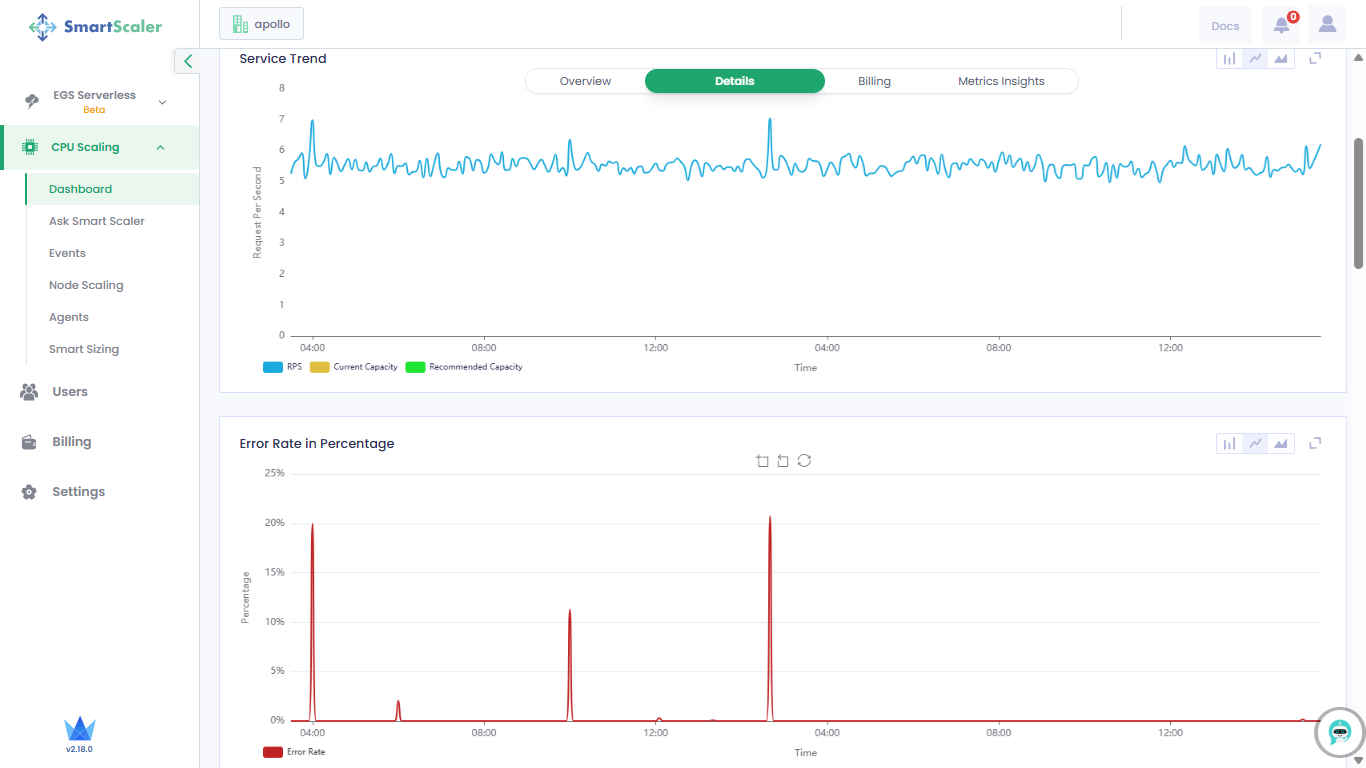Expand the Error Rate chart to fullscreen
The width and height of the screenshot is (1366, 768).
coord(1315,443)
